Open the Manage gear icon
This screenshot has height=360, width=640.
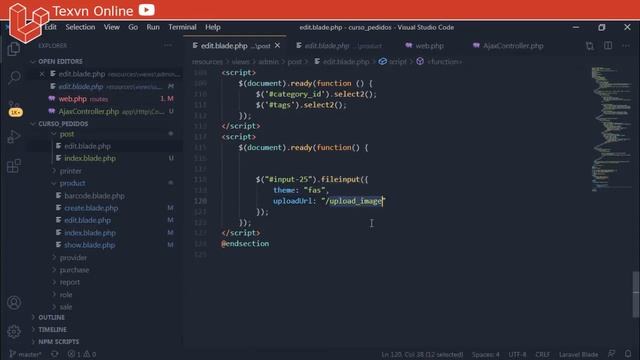pyautogui.click(x=14, y=331)
